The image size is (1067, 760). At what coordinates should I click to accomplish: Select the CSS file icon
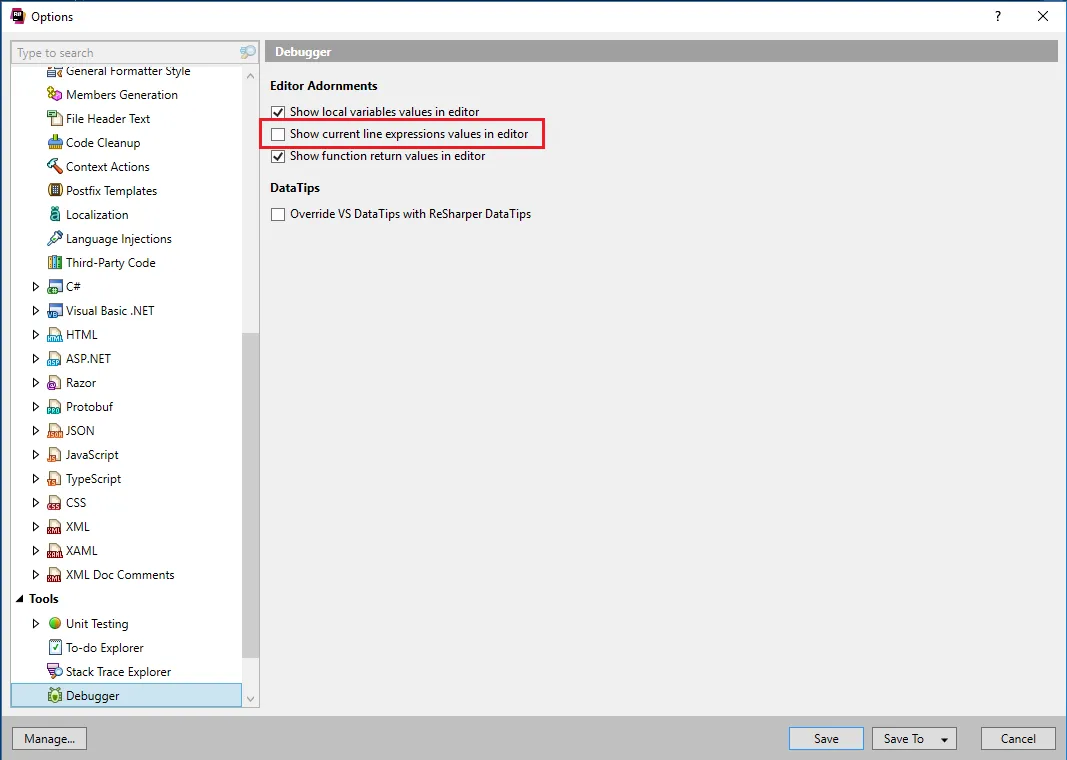click(x=54, y=503)
